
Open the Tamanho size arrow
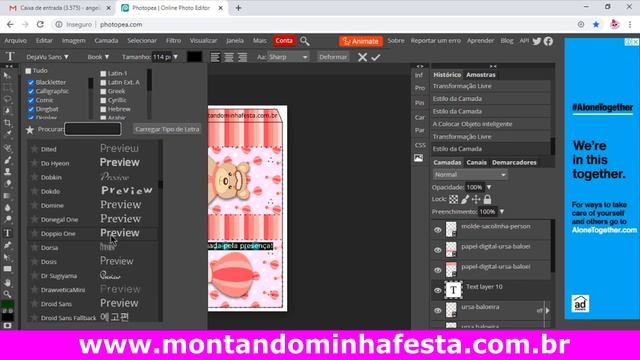[176, 57]
